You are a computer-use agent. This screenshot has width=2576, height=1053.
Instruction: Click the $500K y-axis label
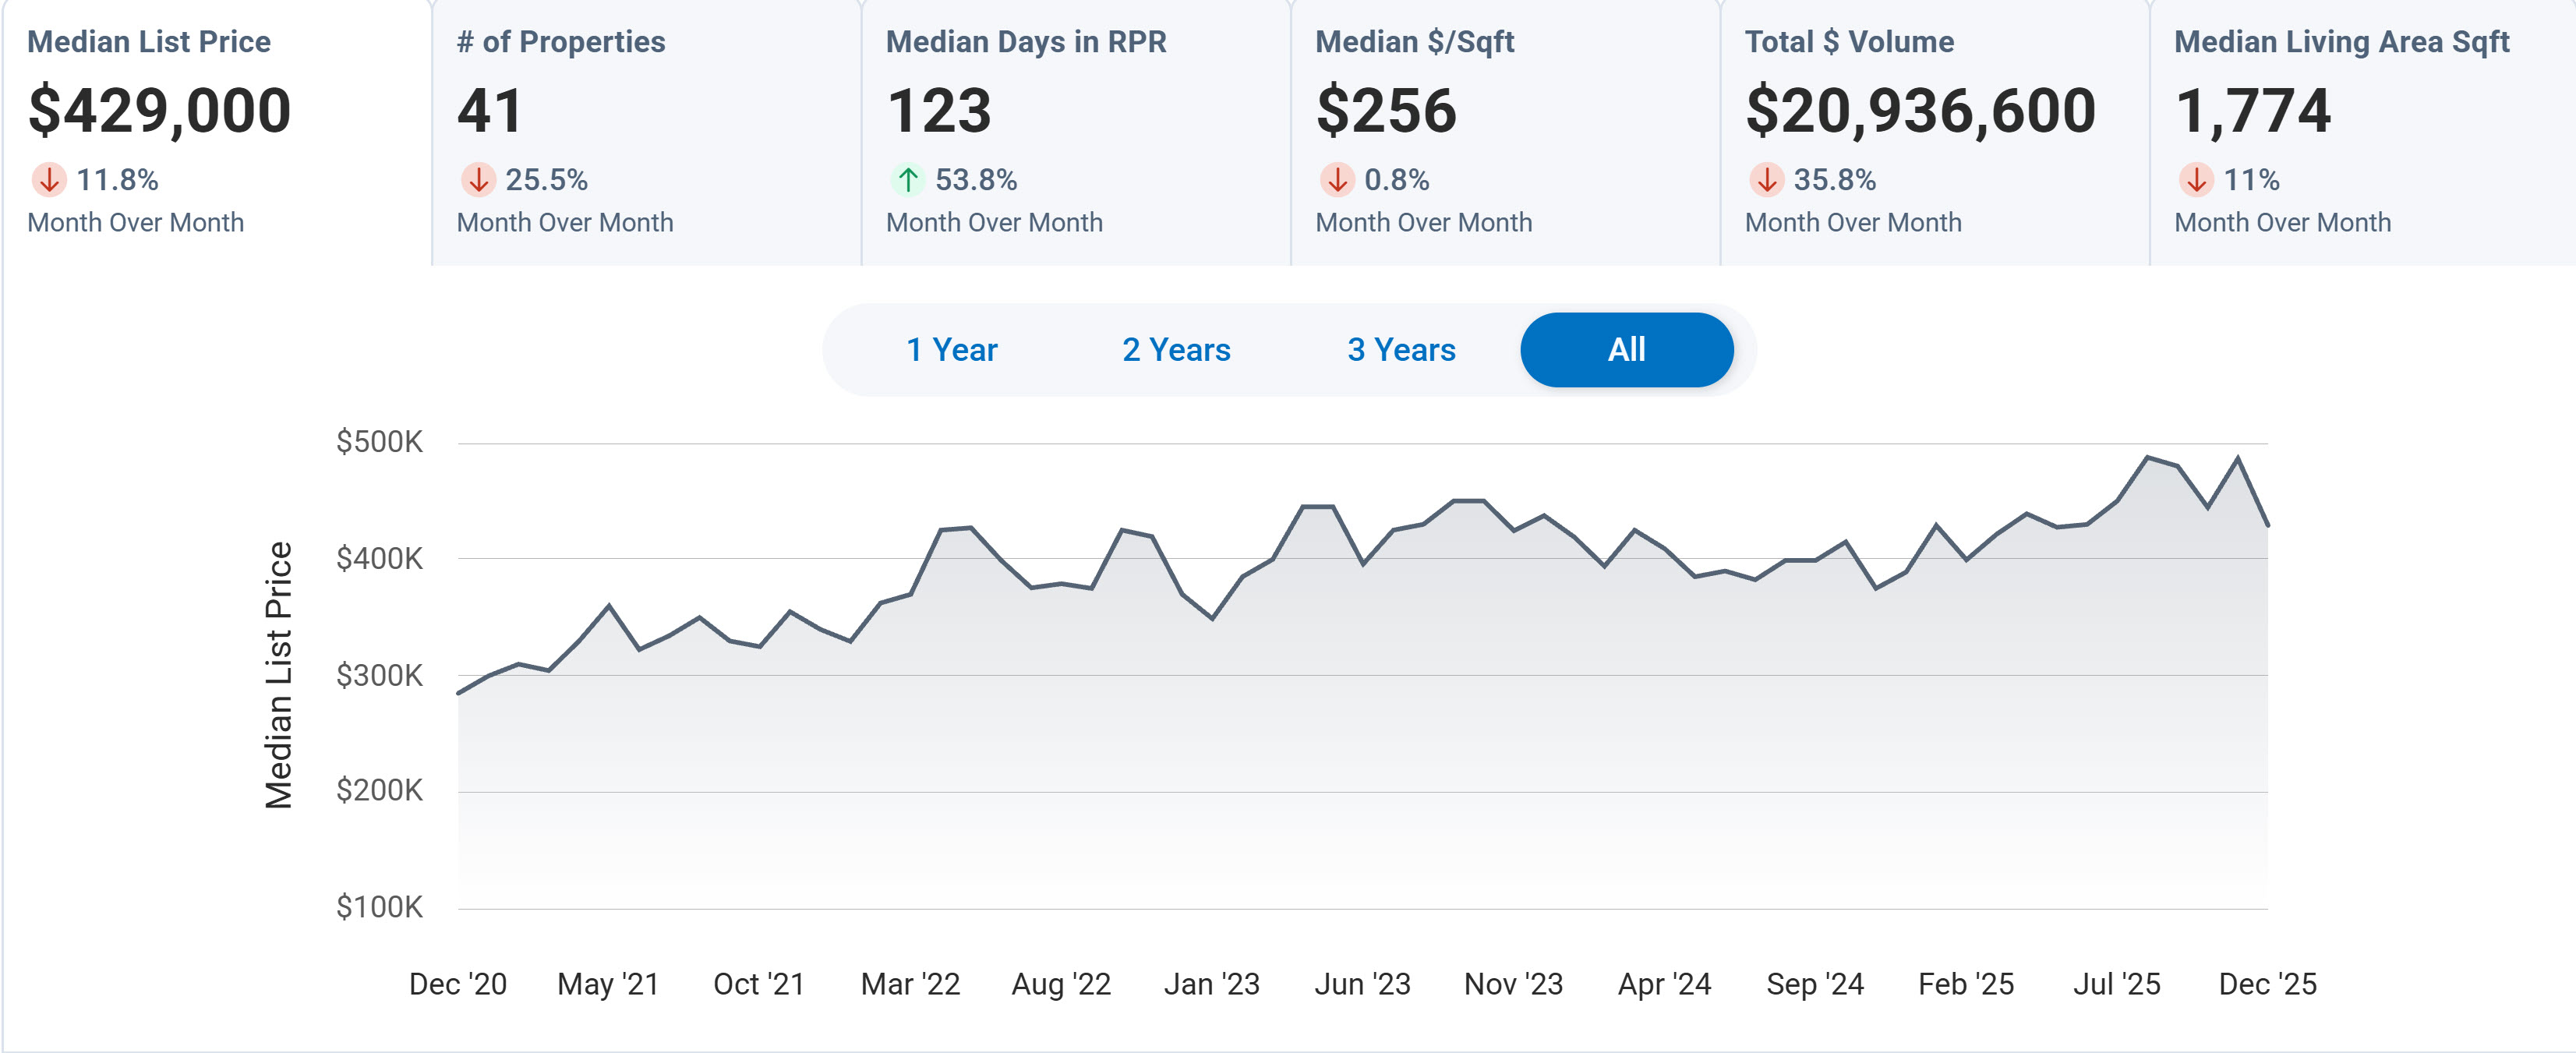coord(379,442)
